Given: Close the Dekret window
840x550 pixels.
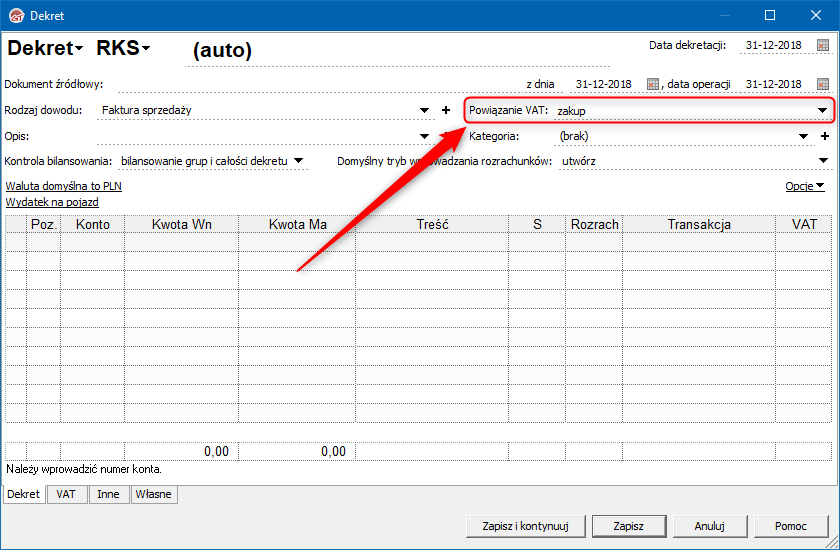Looking at the screenshot, I should coord(816,15).
